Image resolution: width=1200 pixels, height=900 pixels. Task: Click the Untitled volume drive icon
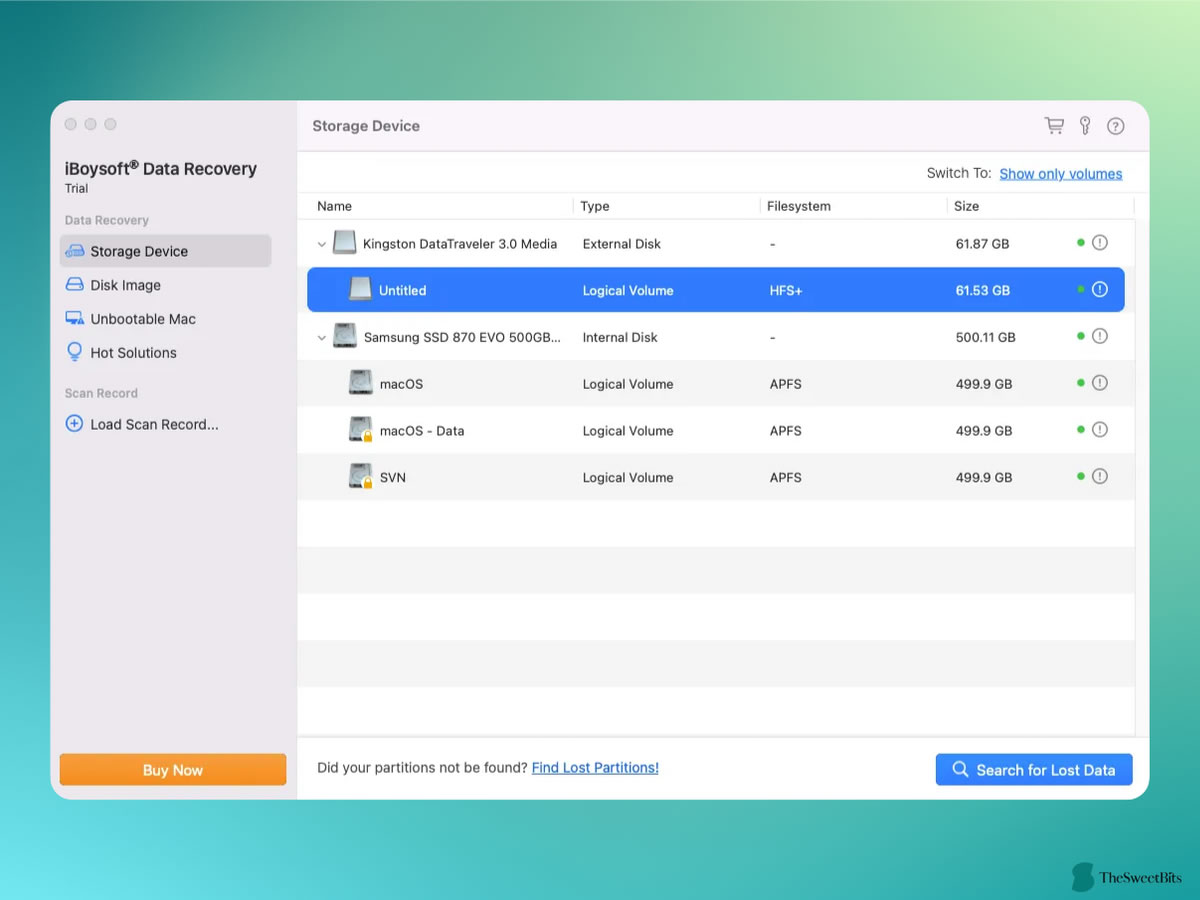tap(361, 290)
